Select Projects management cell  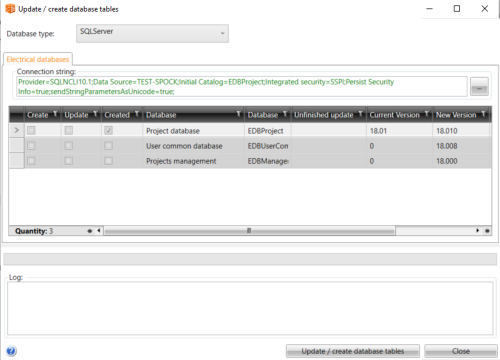193,161
